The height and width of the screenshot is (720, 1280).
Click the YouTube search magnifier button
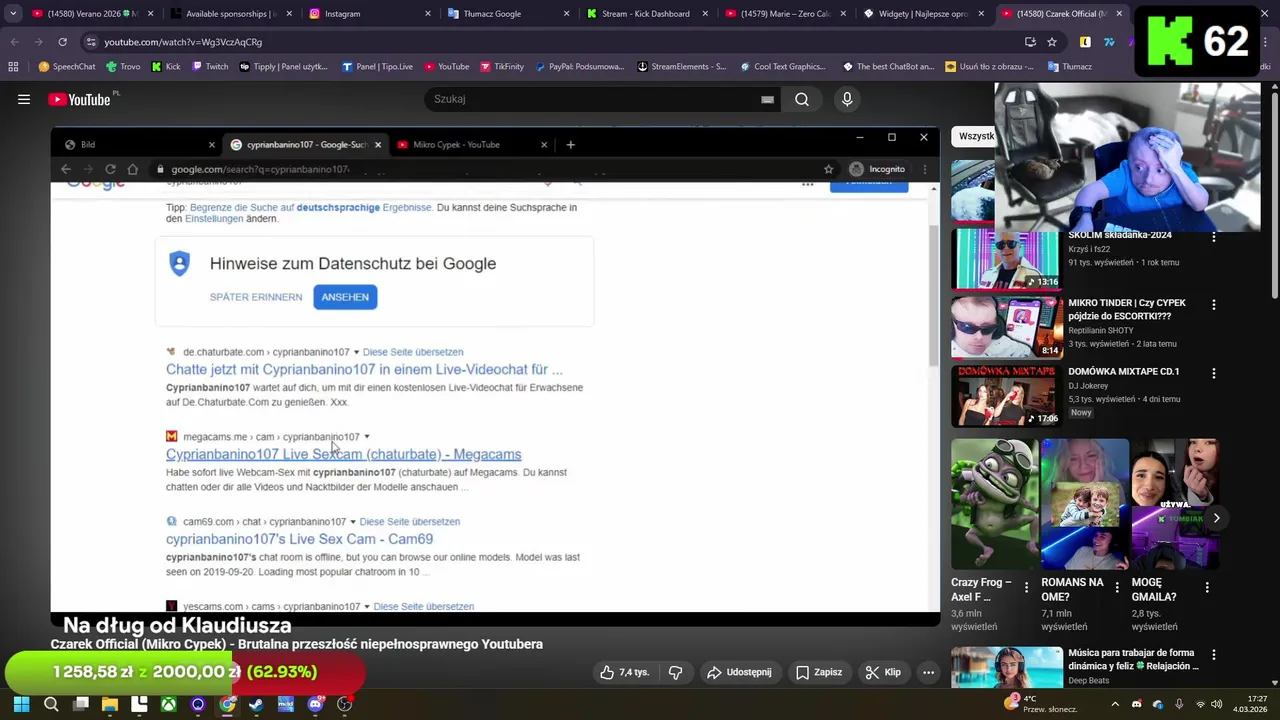(802, 99)
